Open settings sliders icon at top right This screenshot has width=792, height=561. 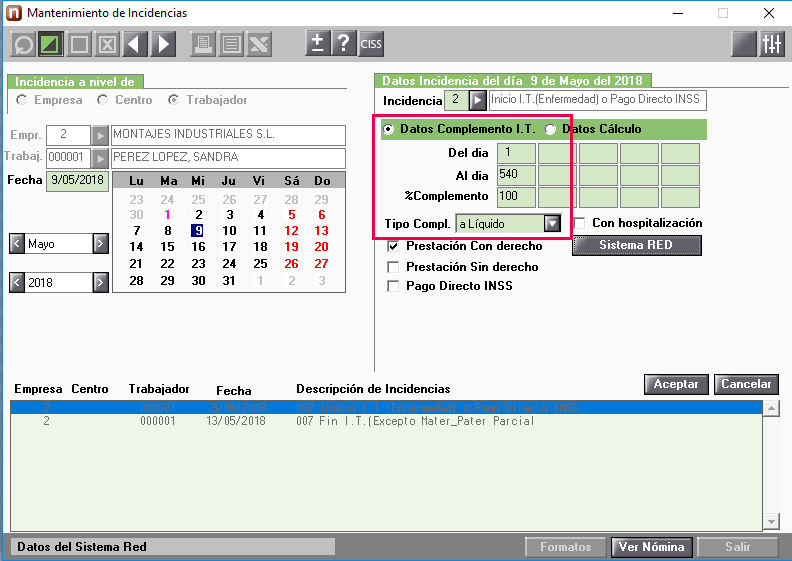coord(772,44)
